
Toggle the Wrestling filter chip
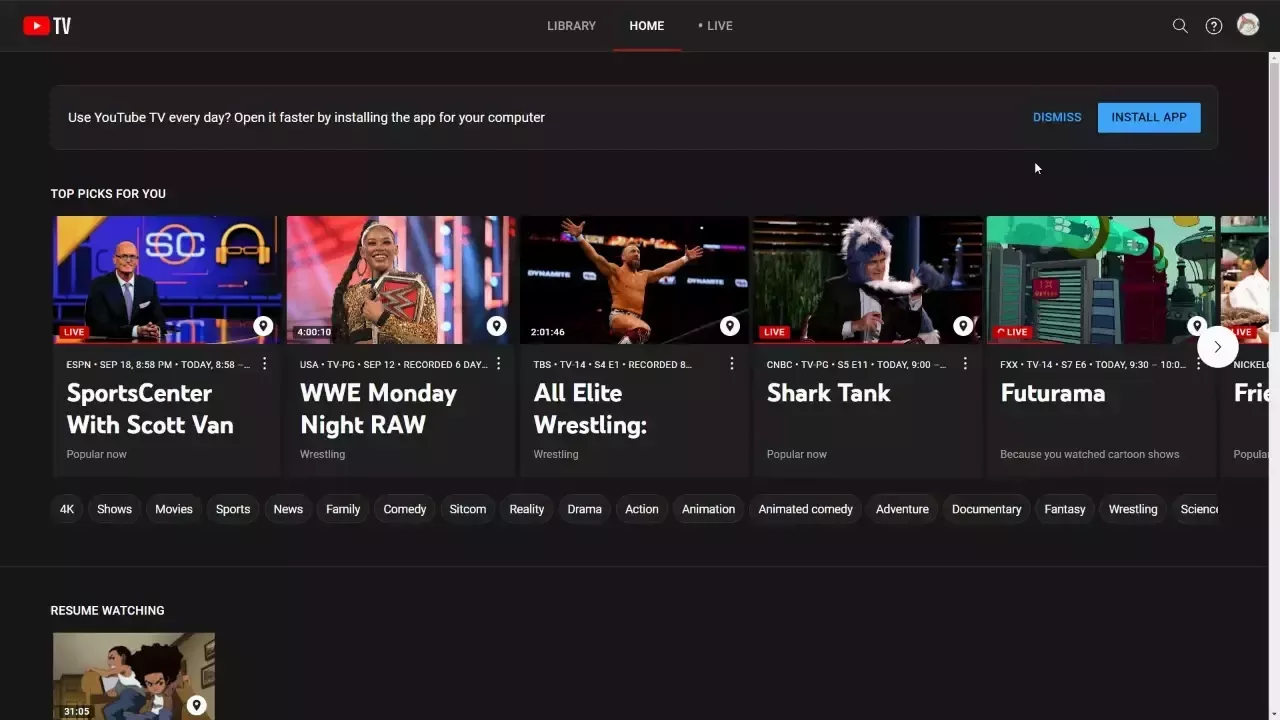[1132, 509]
